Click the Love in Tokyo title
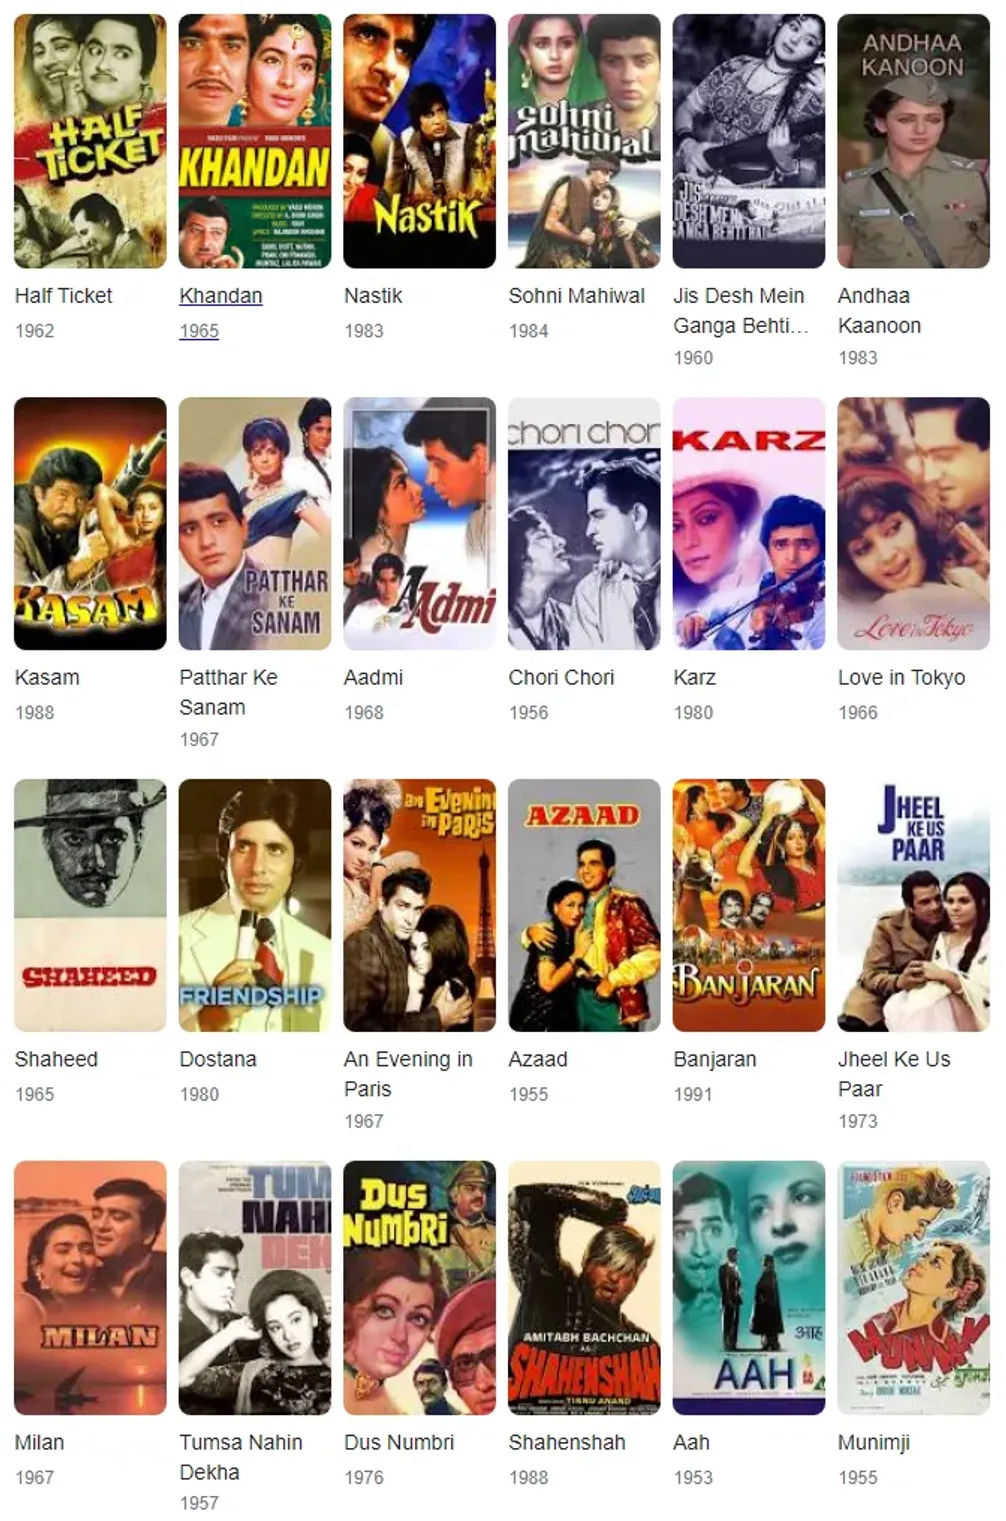Screen dimensions: 1006x1521 click(902, 678)
